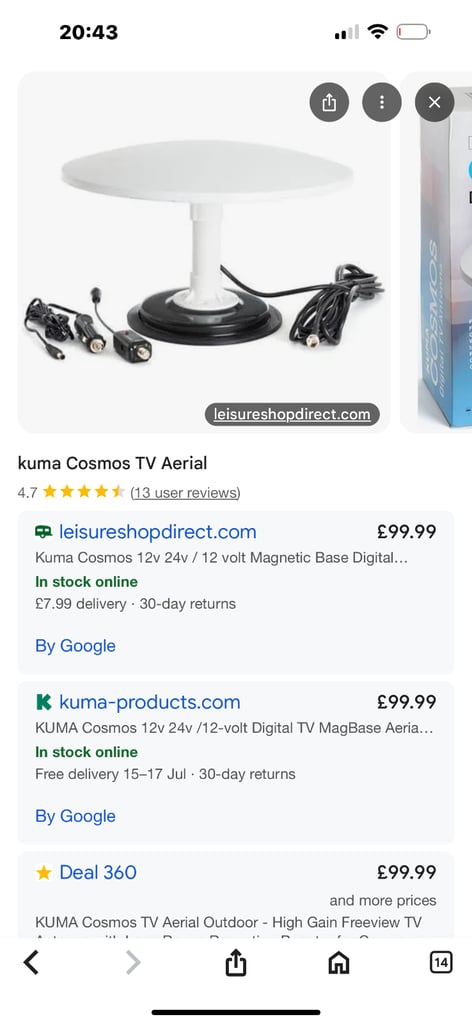Tap the browser home icon

pos(338,963)
